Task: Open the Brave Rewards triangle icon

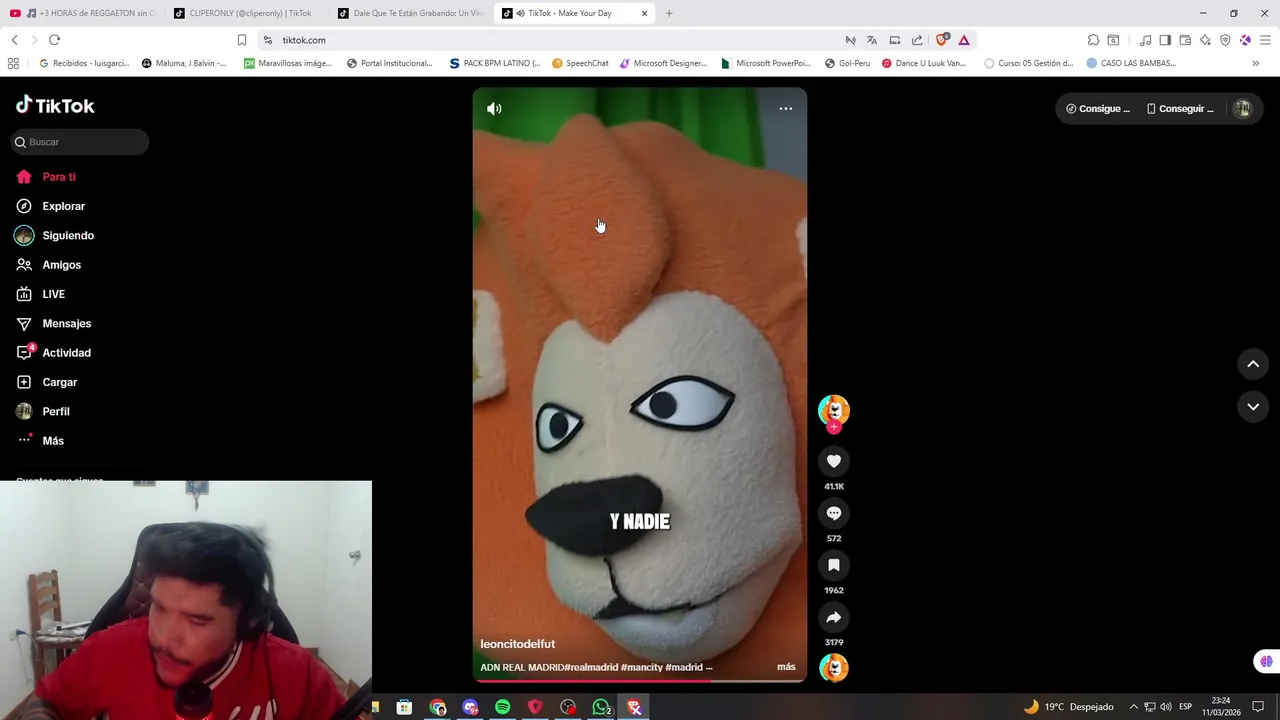Action: [x=964, y=40]
